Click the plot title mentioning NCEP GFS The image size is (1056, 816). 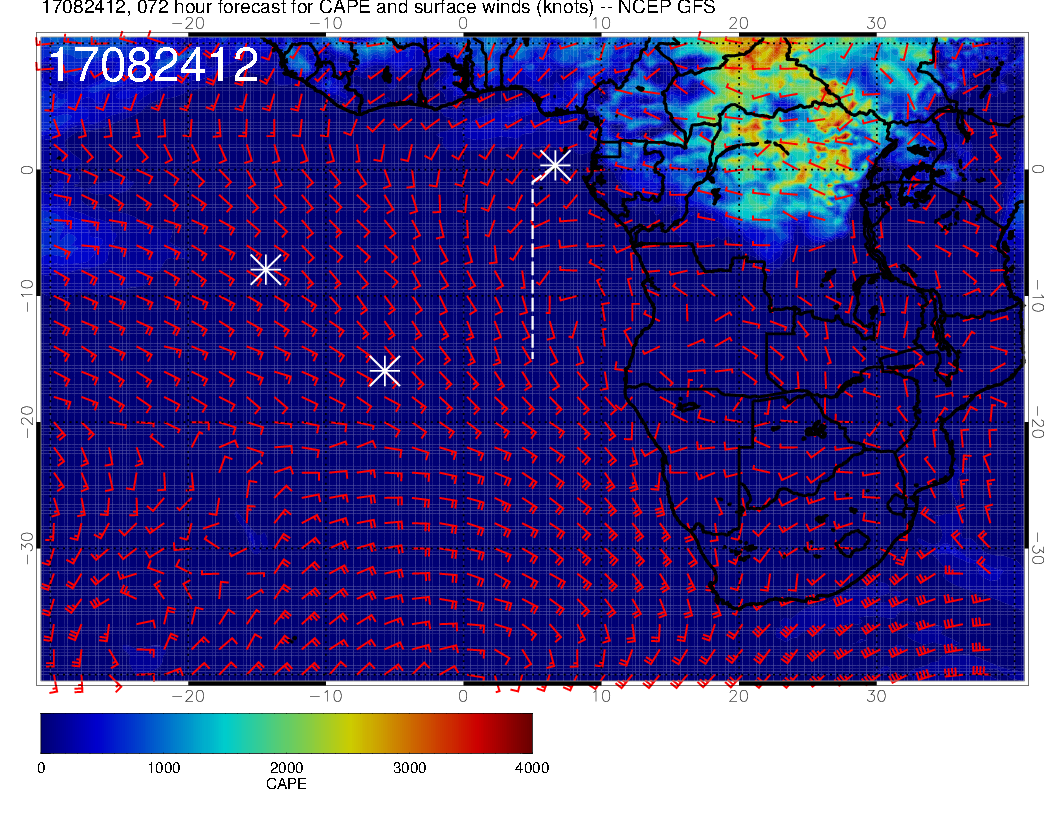point(378,7)
